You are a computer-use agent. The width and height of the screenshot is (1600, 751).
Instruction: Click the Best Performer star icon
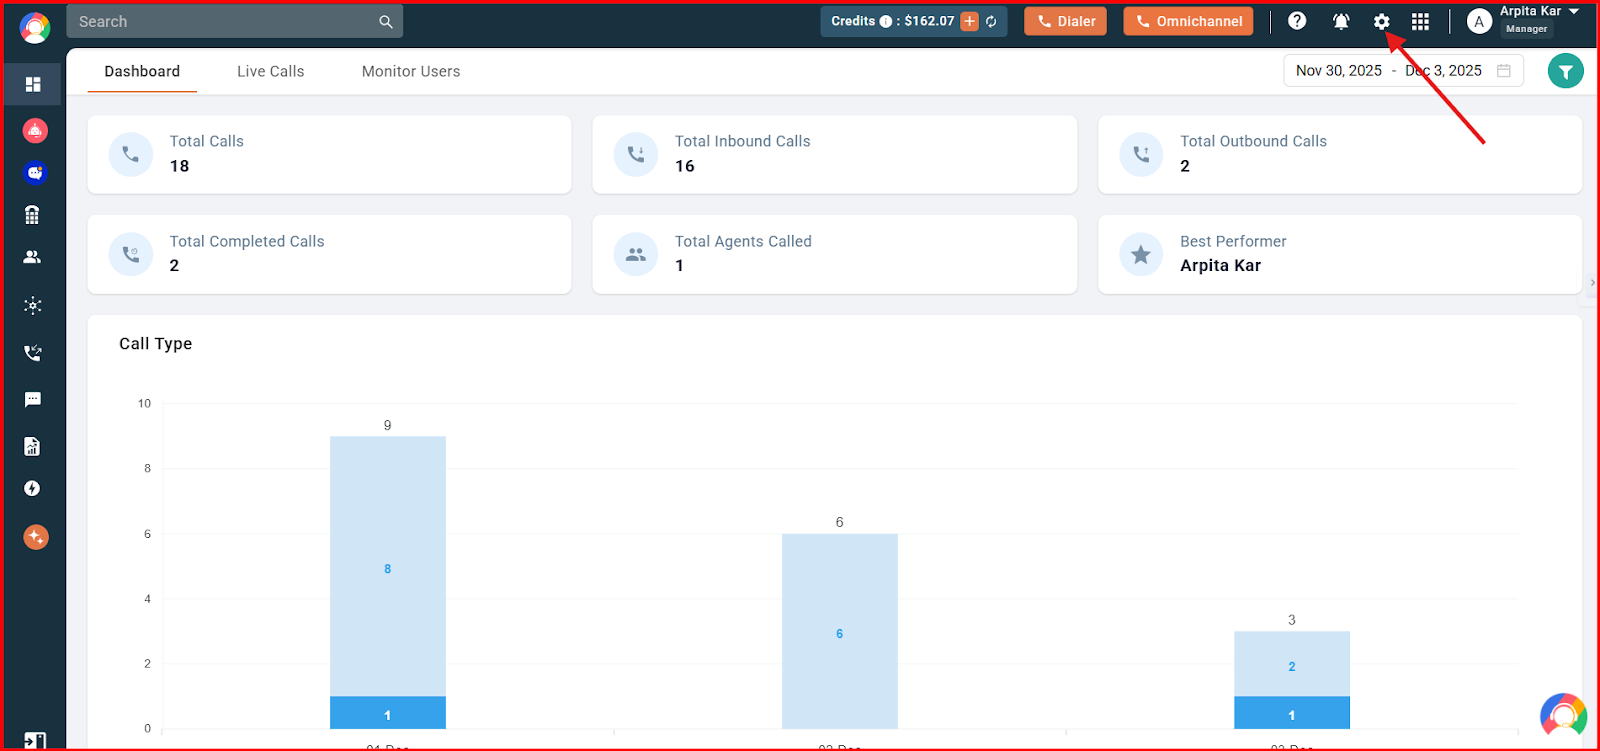1141,254
